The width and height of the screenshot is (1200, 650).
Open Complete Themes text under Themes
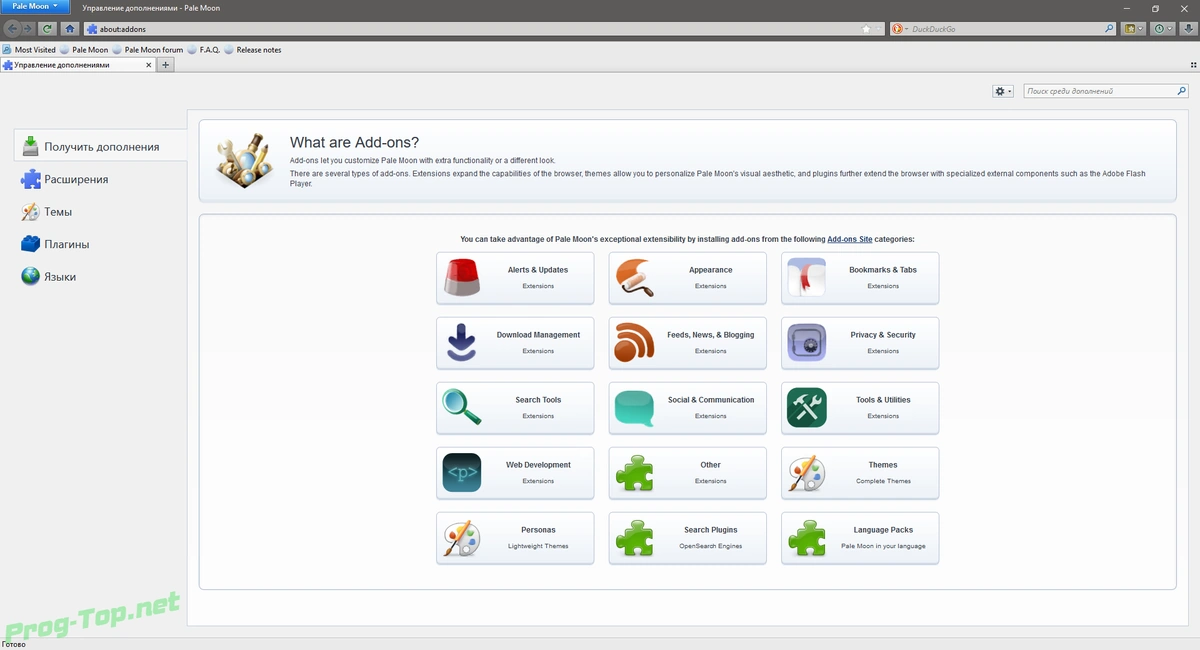pos(883,481)
